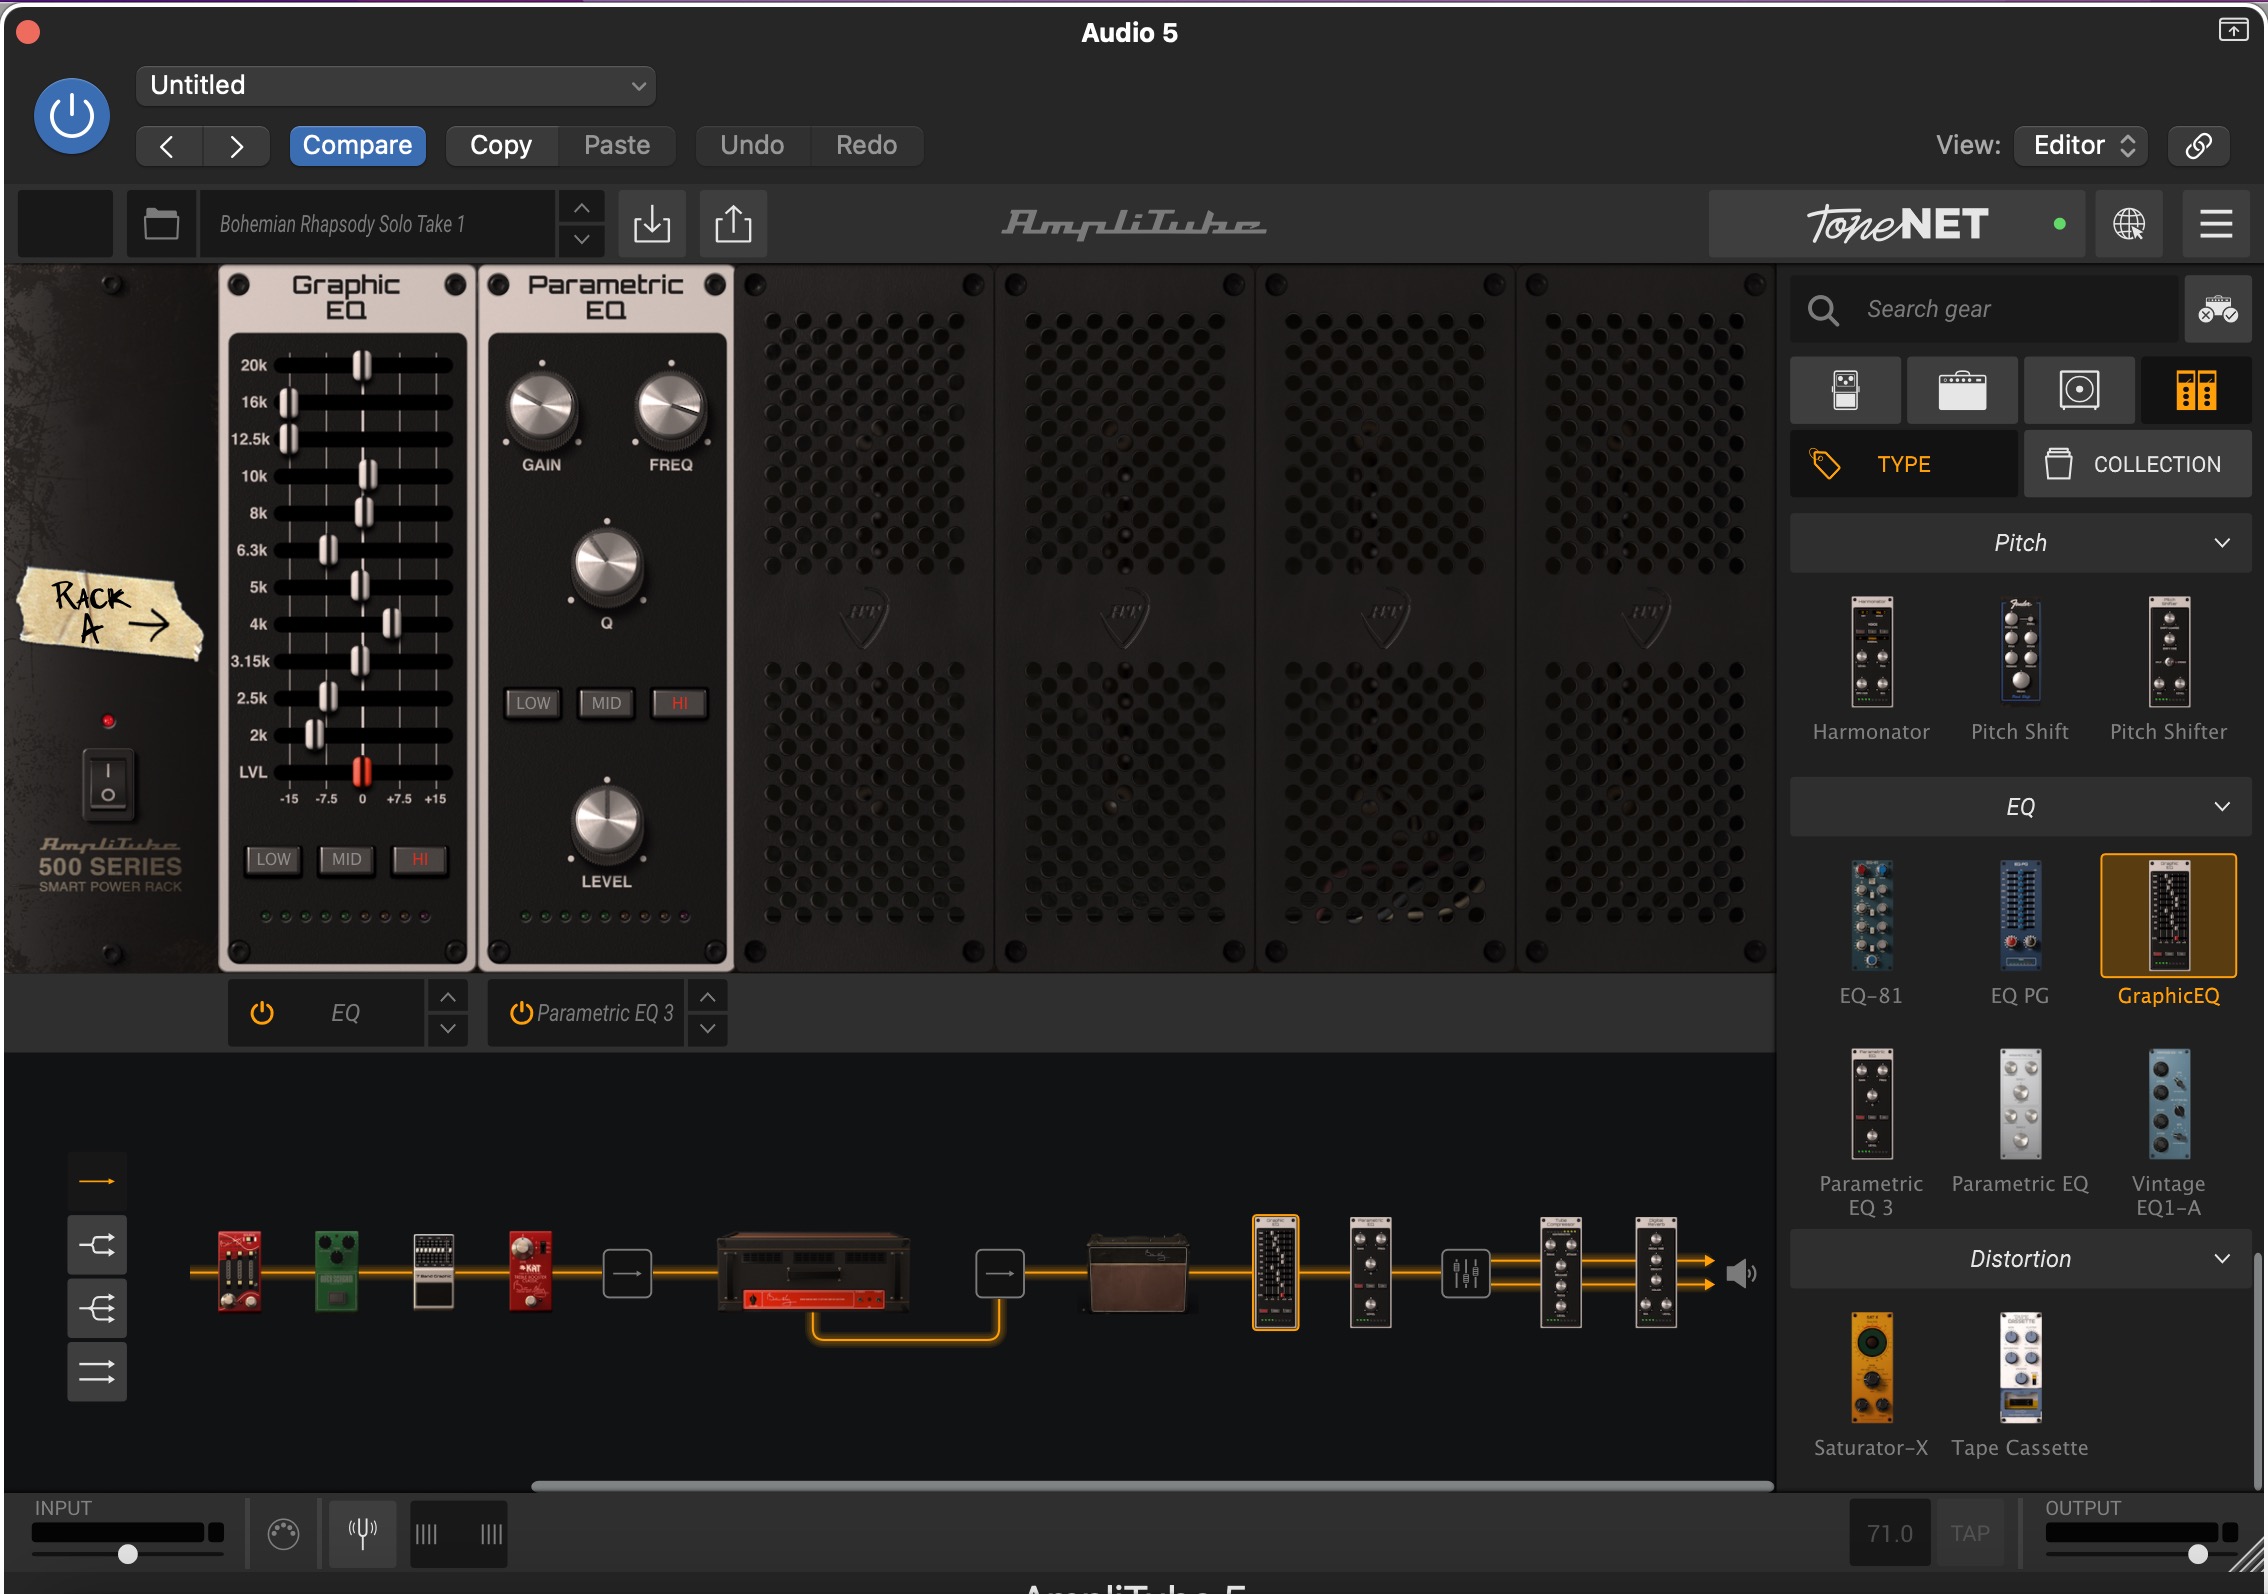Step EQ slot gear selection down
2268x1594 pixels.
(448, 1028)
